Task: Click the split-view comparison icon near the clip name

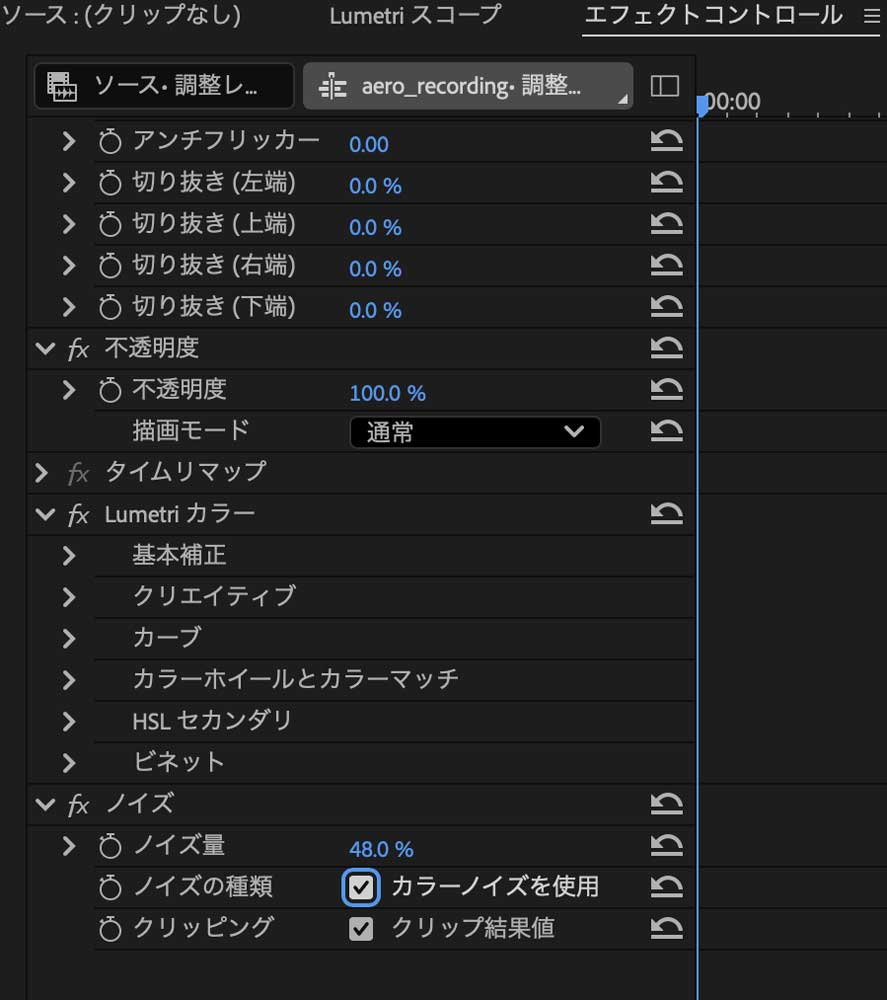Action: pyautogui.click(x=664, y=86)
